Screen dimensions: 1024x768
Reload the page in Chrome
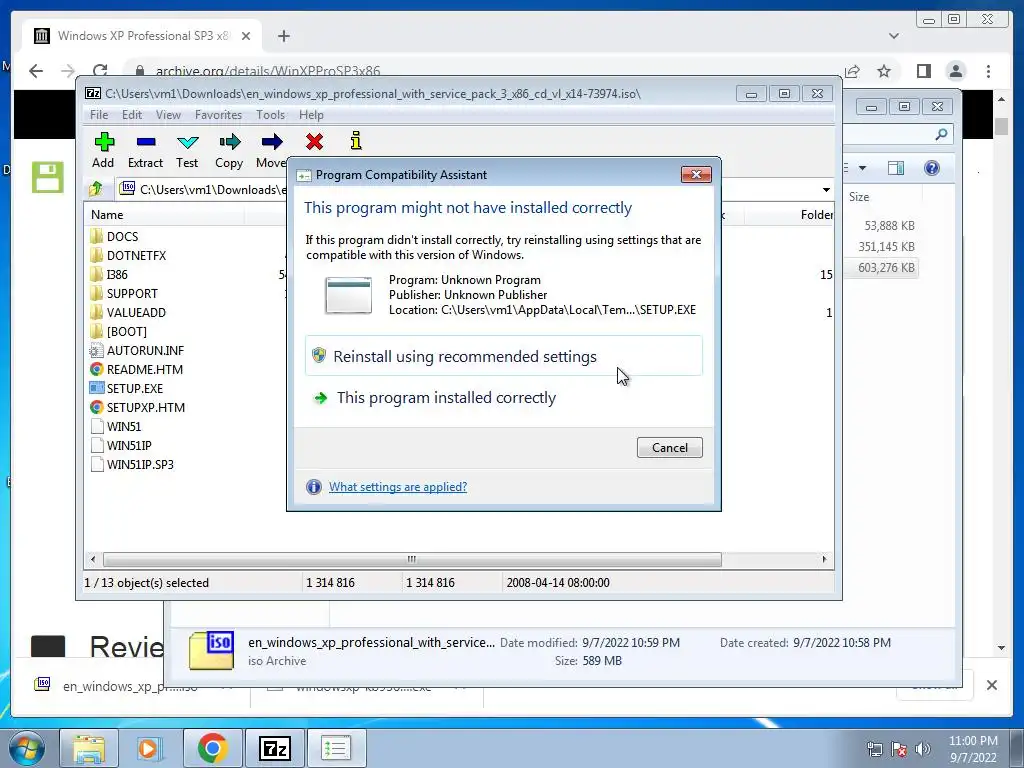click(99, 71)
